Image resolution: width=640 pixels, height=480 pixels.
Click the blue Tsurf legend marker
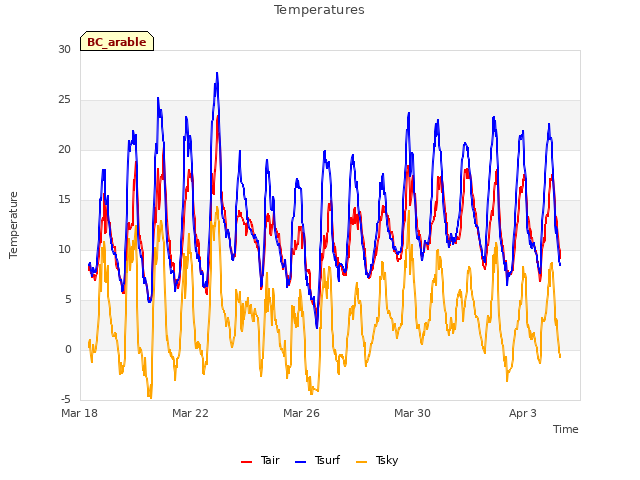coord(300,462)
